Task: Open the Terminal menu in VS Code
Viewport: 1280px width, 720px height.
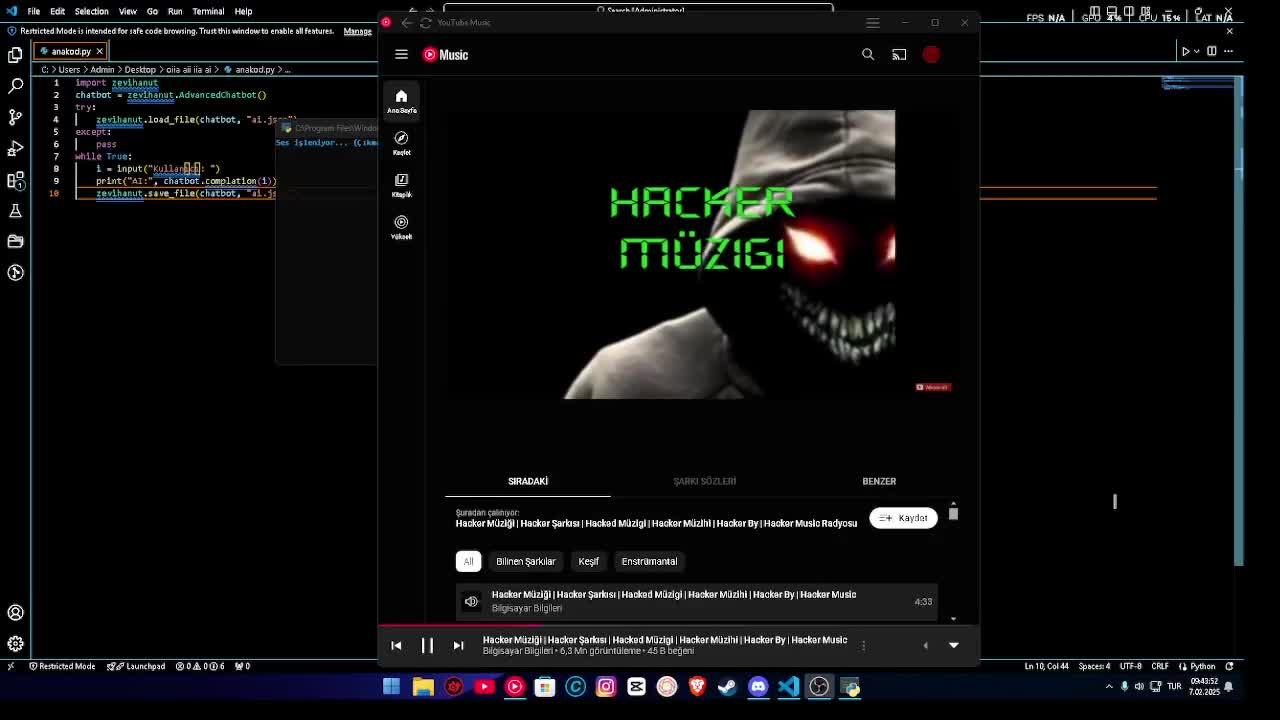Action: click(x=208, y=11)
